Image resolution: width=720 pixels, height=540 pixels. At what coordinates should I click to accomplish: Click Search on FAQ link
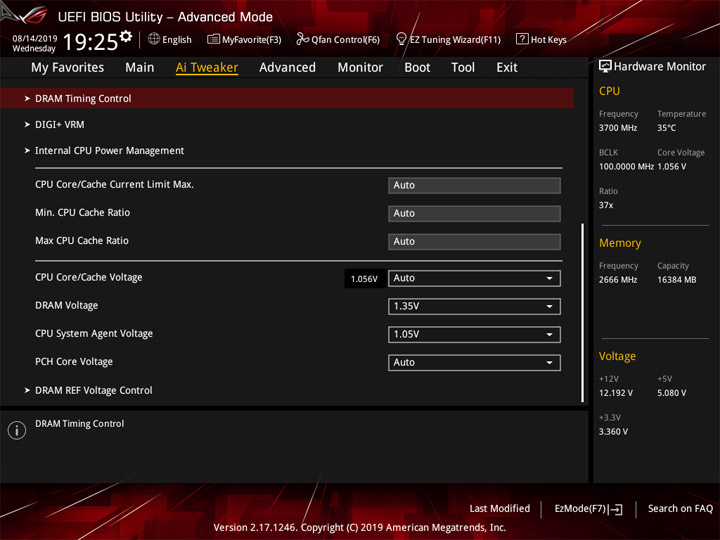click(680, 508)
